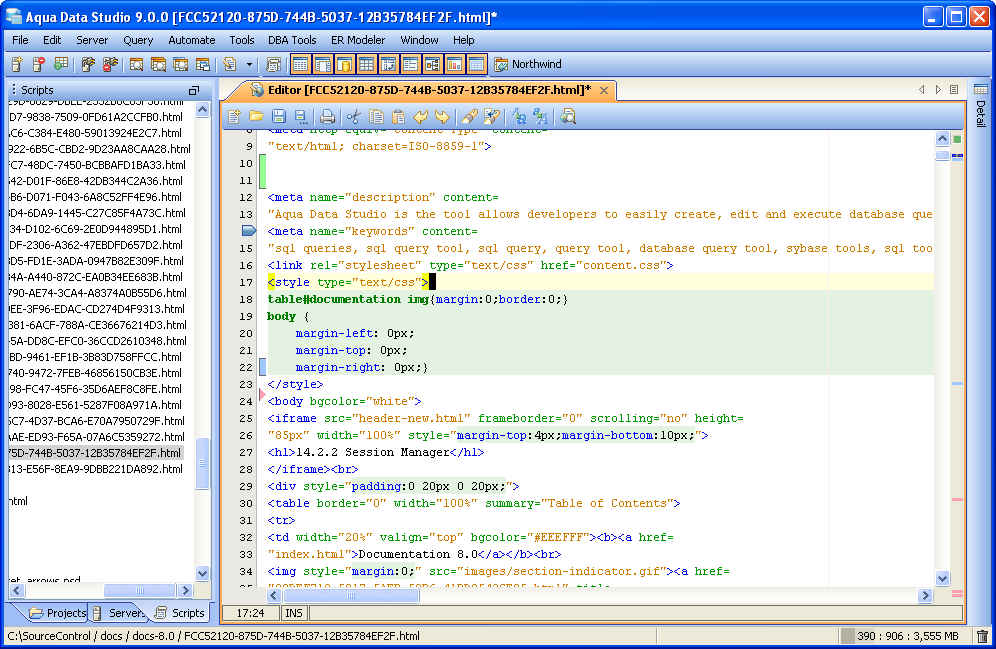Toggle the first highlighted window layout button
996x649 pixels.
[x=300, y=65]
